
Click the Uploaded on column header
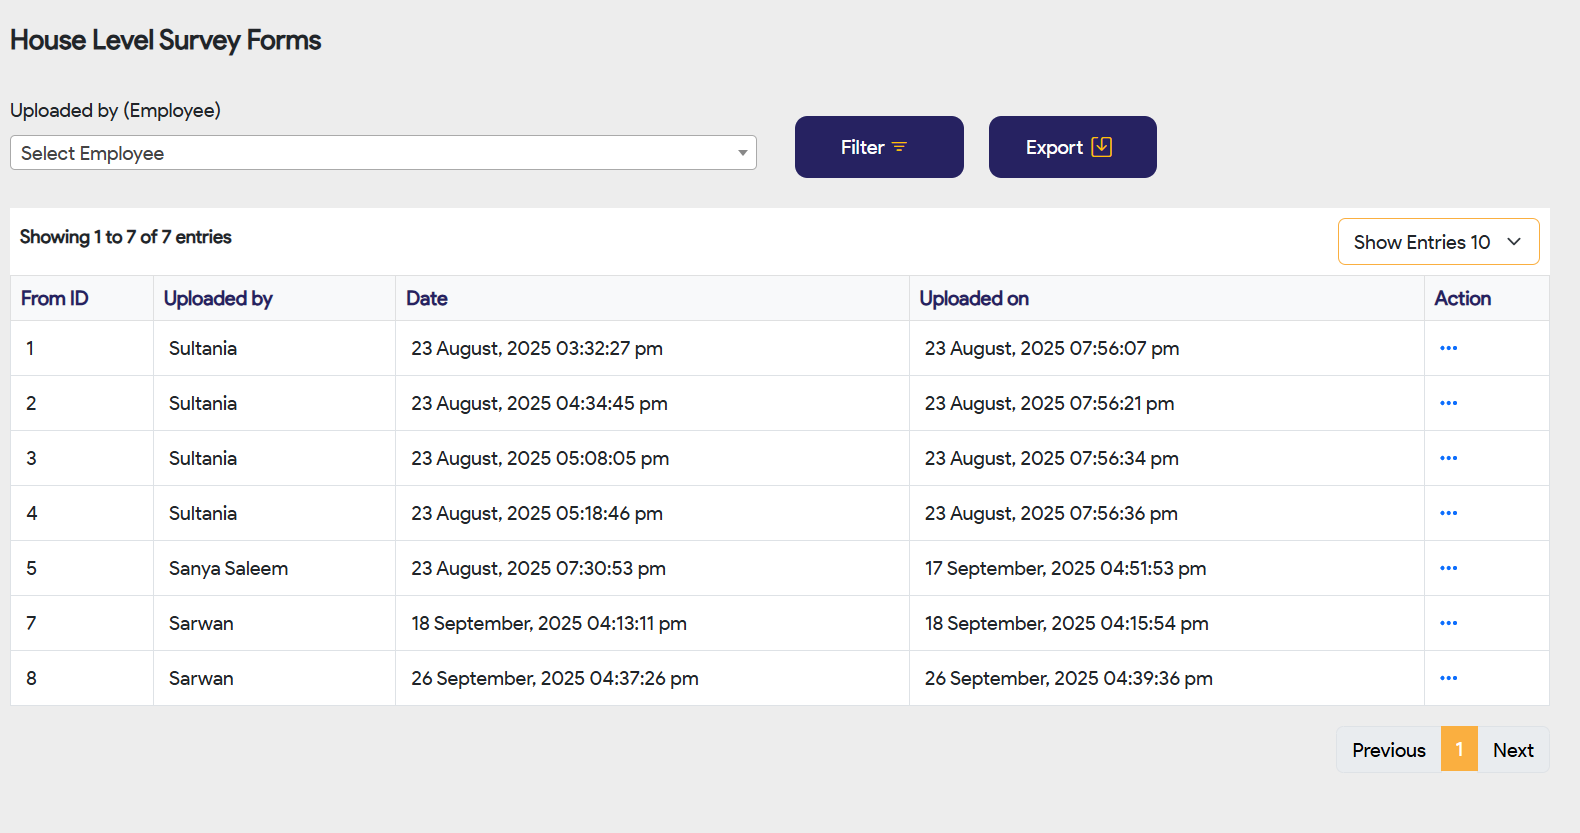pos(974,298)
